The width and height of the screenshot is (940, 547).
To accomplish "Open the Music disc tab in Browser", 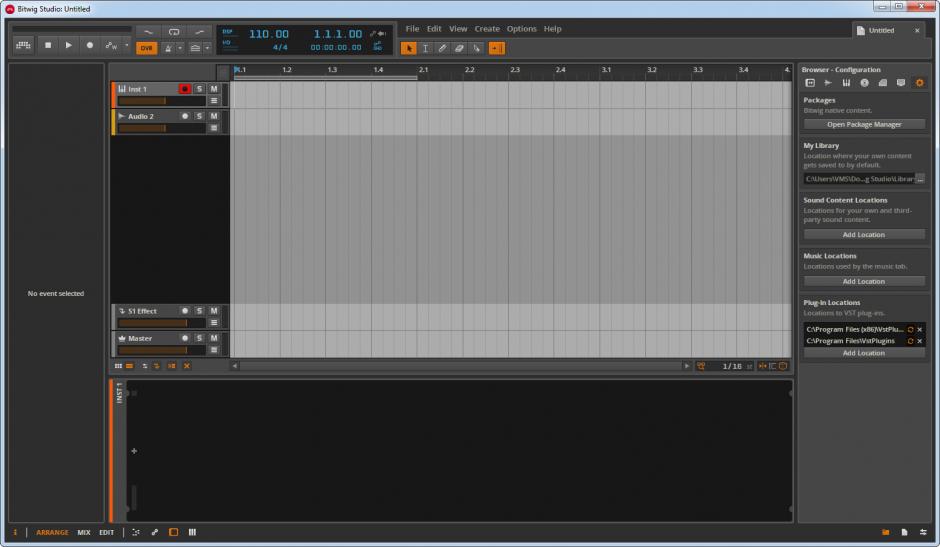I will pos(864,83).
